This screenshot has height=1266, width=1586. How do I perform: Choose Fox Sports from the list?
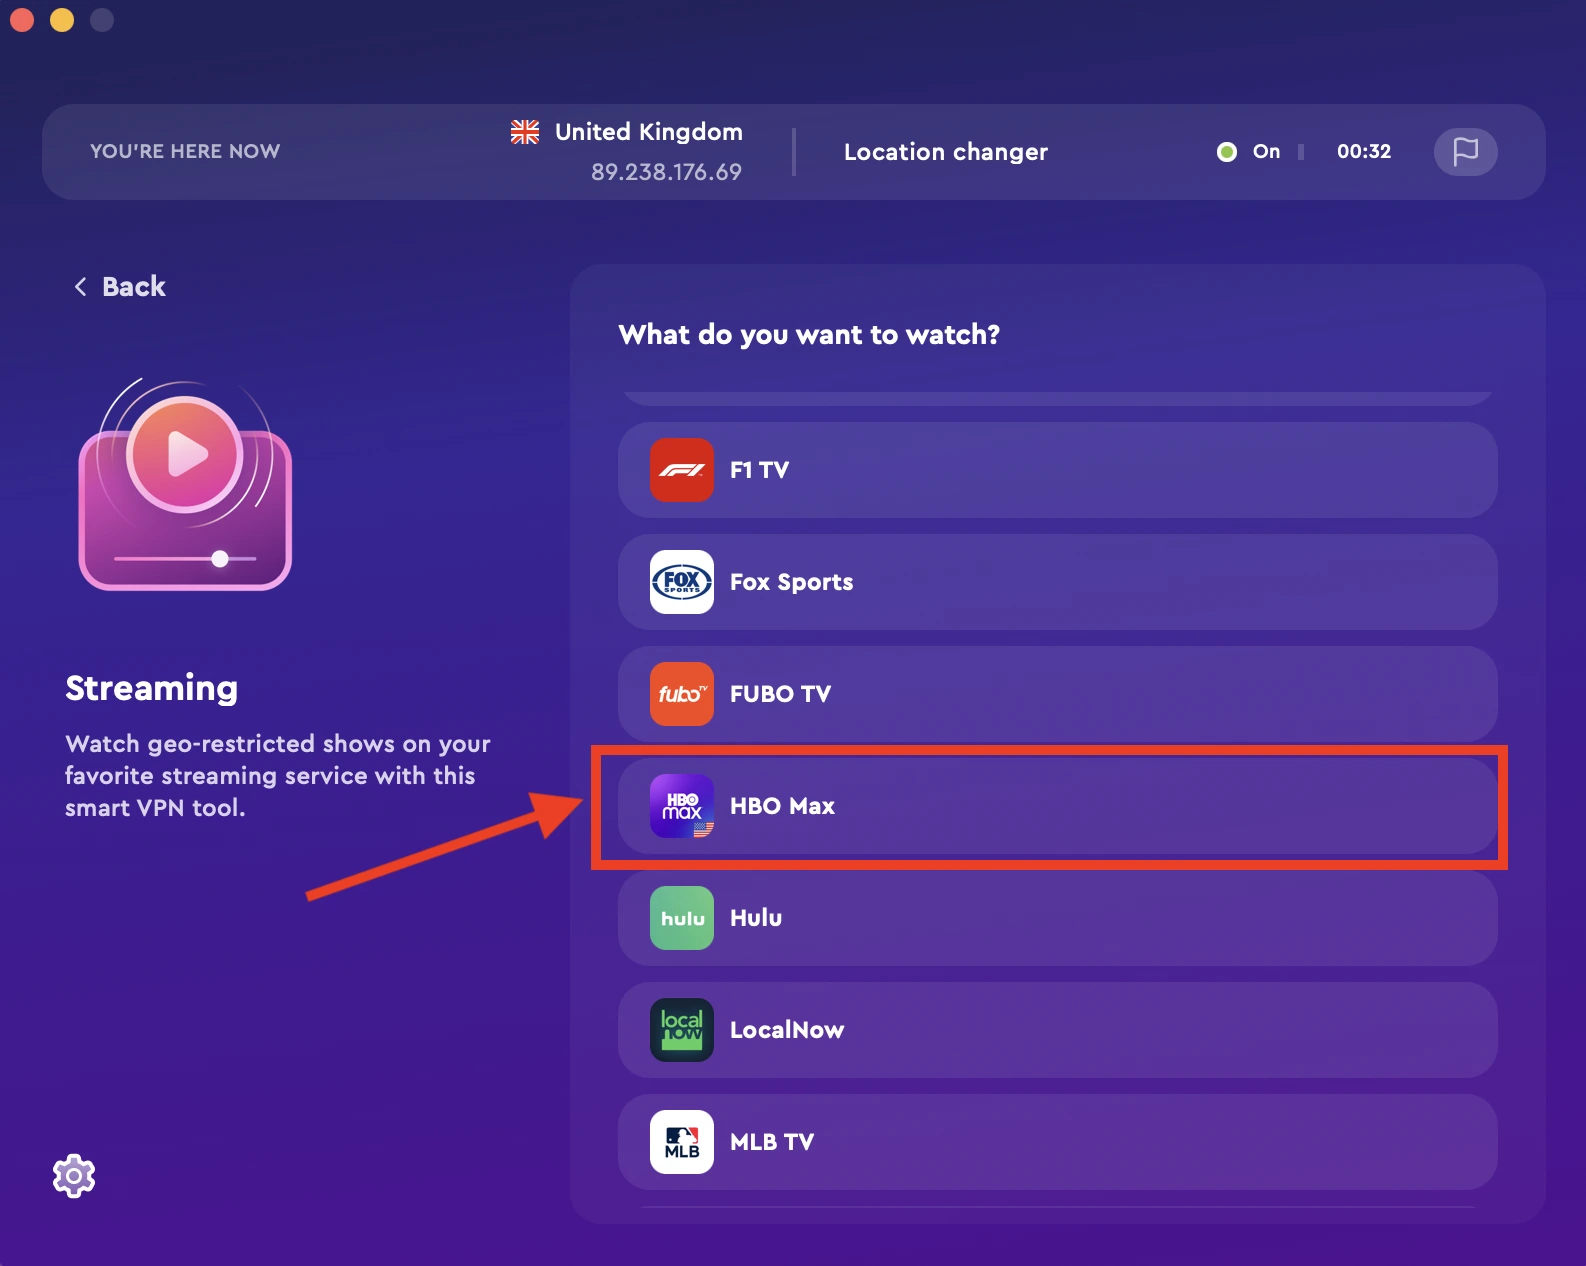tap(1058, 582)
